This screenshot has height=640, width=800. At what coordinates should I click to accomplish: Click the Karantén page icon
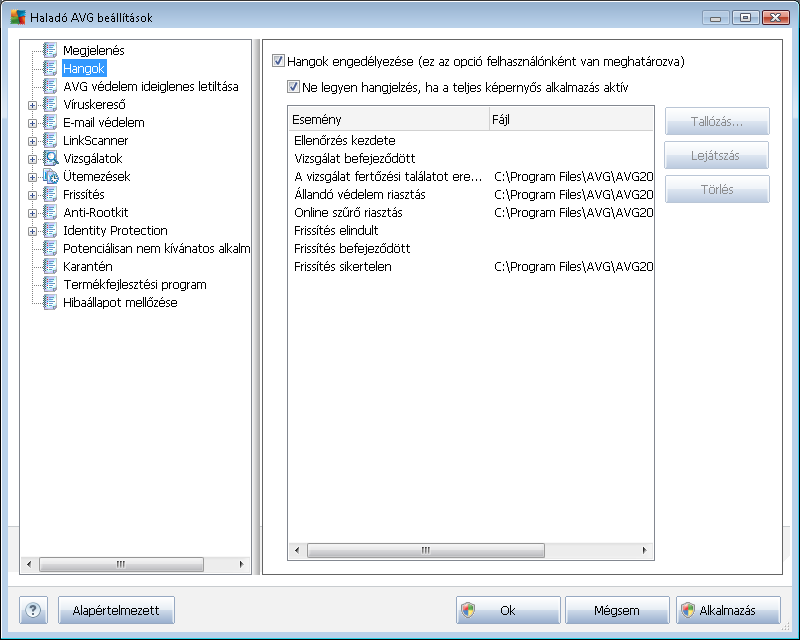[x=50, y=266]
